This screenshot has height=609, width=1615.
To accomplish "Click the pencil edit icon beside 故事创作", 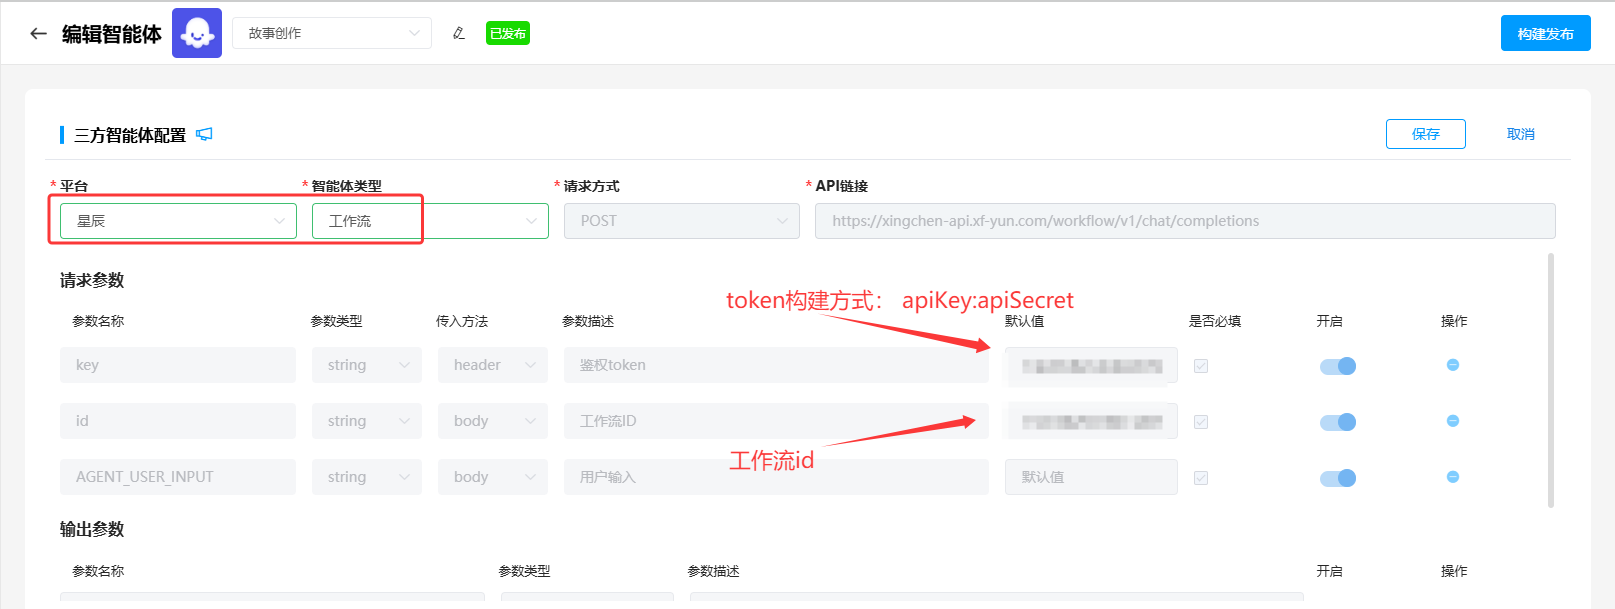I will pyautogui.click(x=459, y=33).
